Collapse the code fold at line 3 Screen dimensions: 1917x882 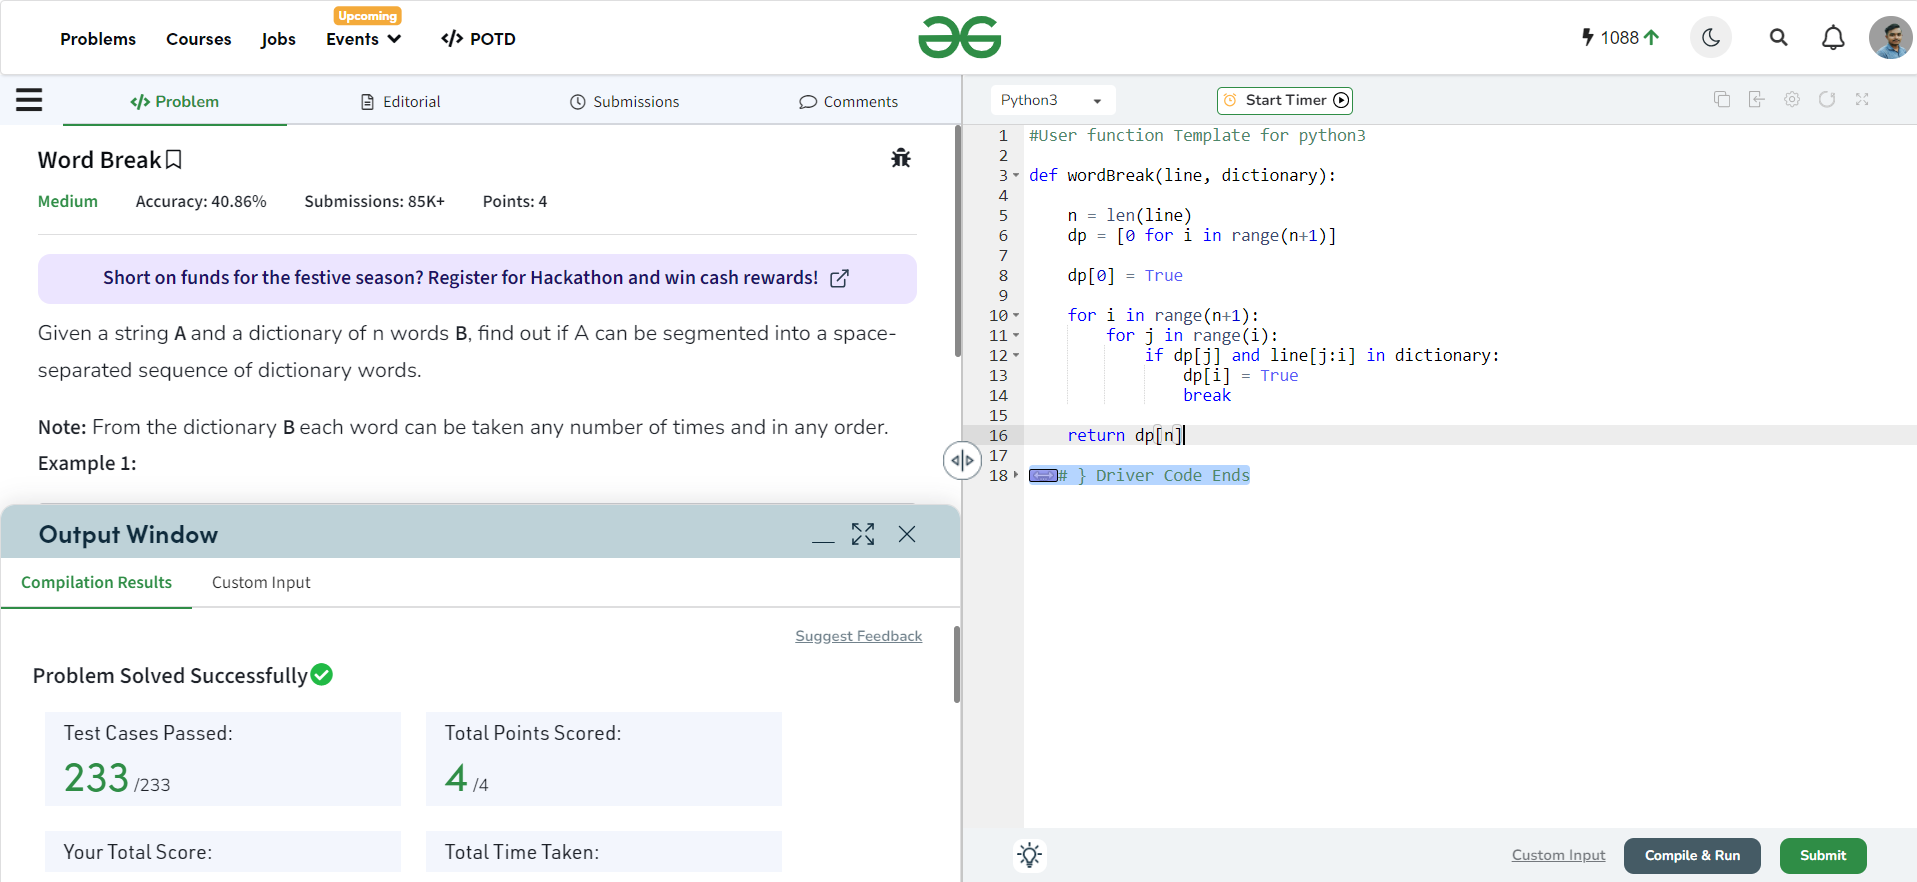click(1016, 175)
